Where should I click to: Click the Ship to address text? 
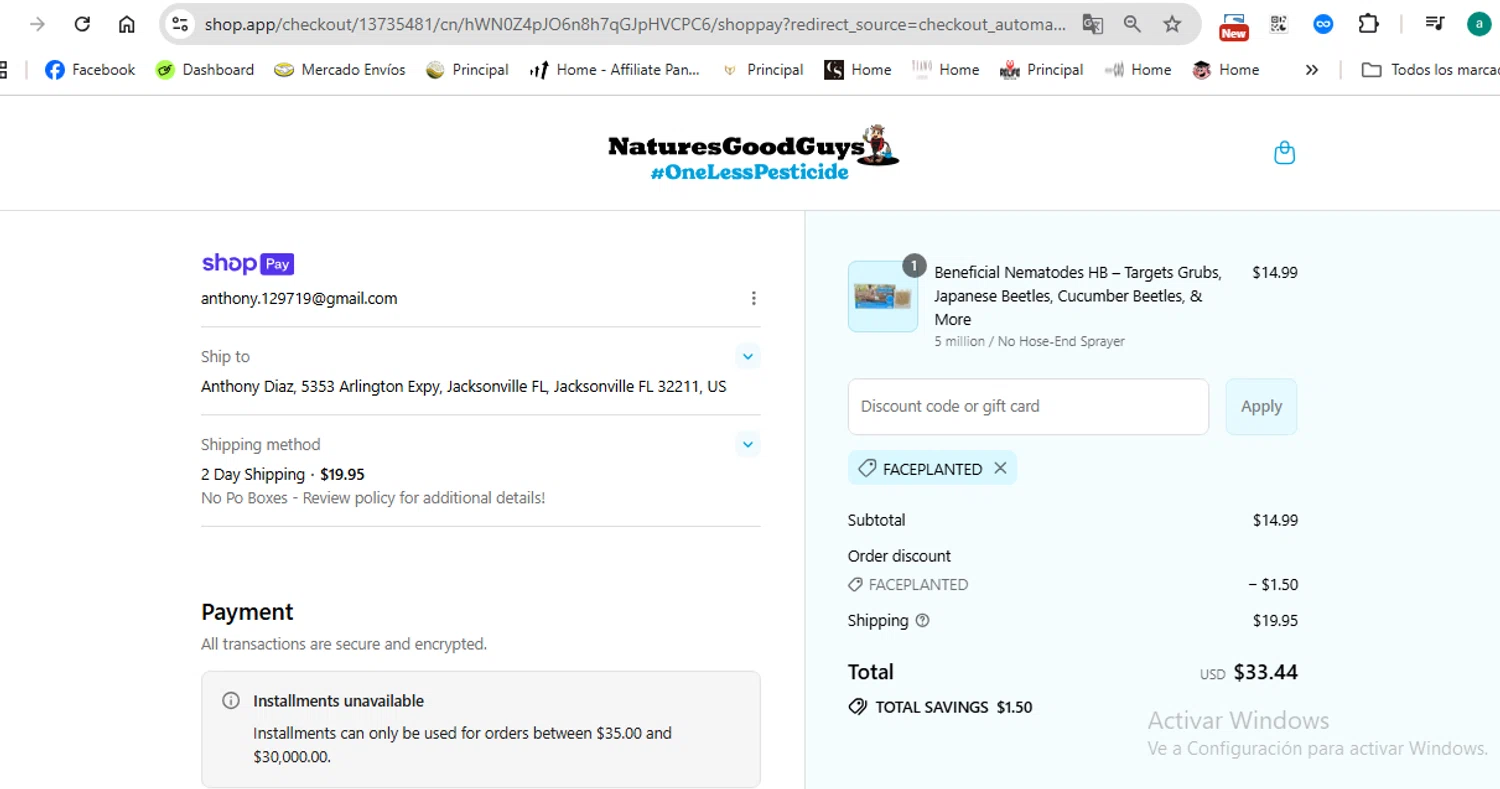pos(464,386)
